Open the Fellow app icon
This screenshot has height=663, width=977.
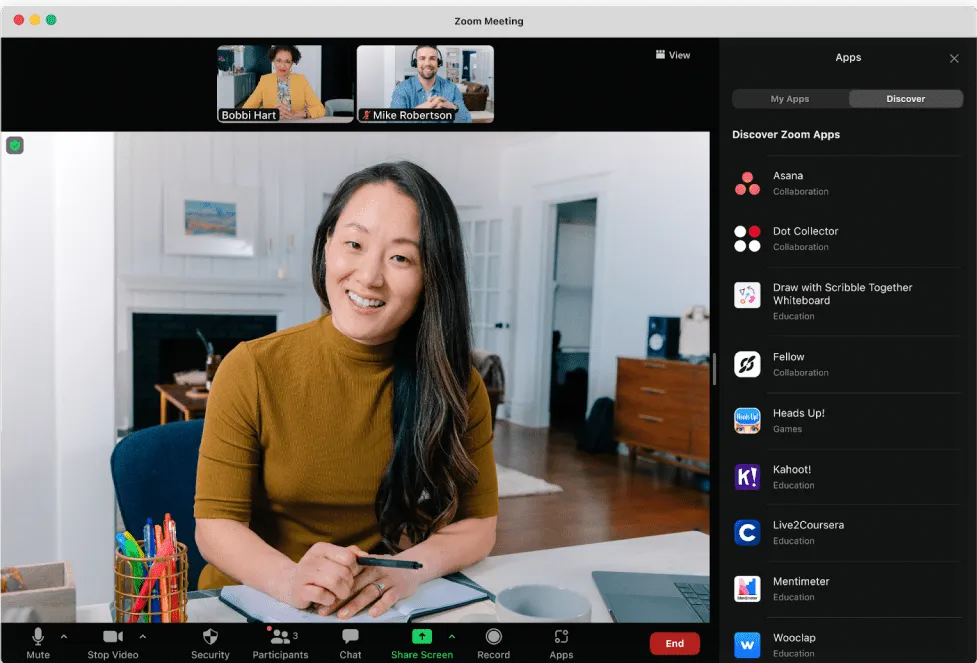click(x=747, y=364)
